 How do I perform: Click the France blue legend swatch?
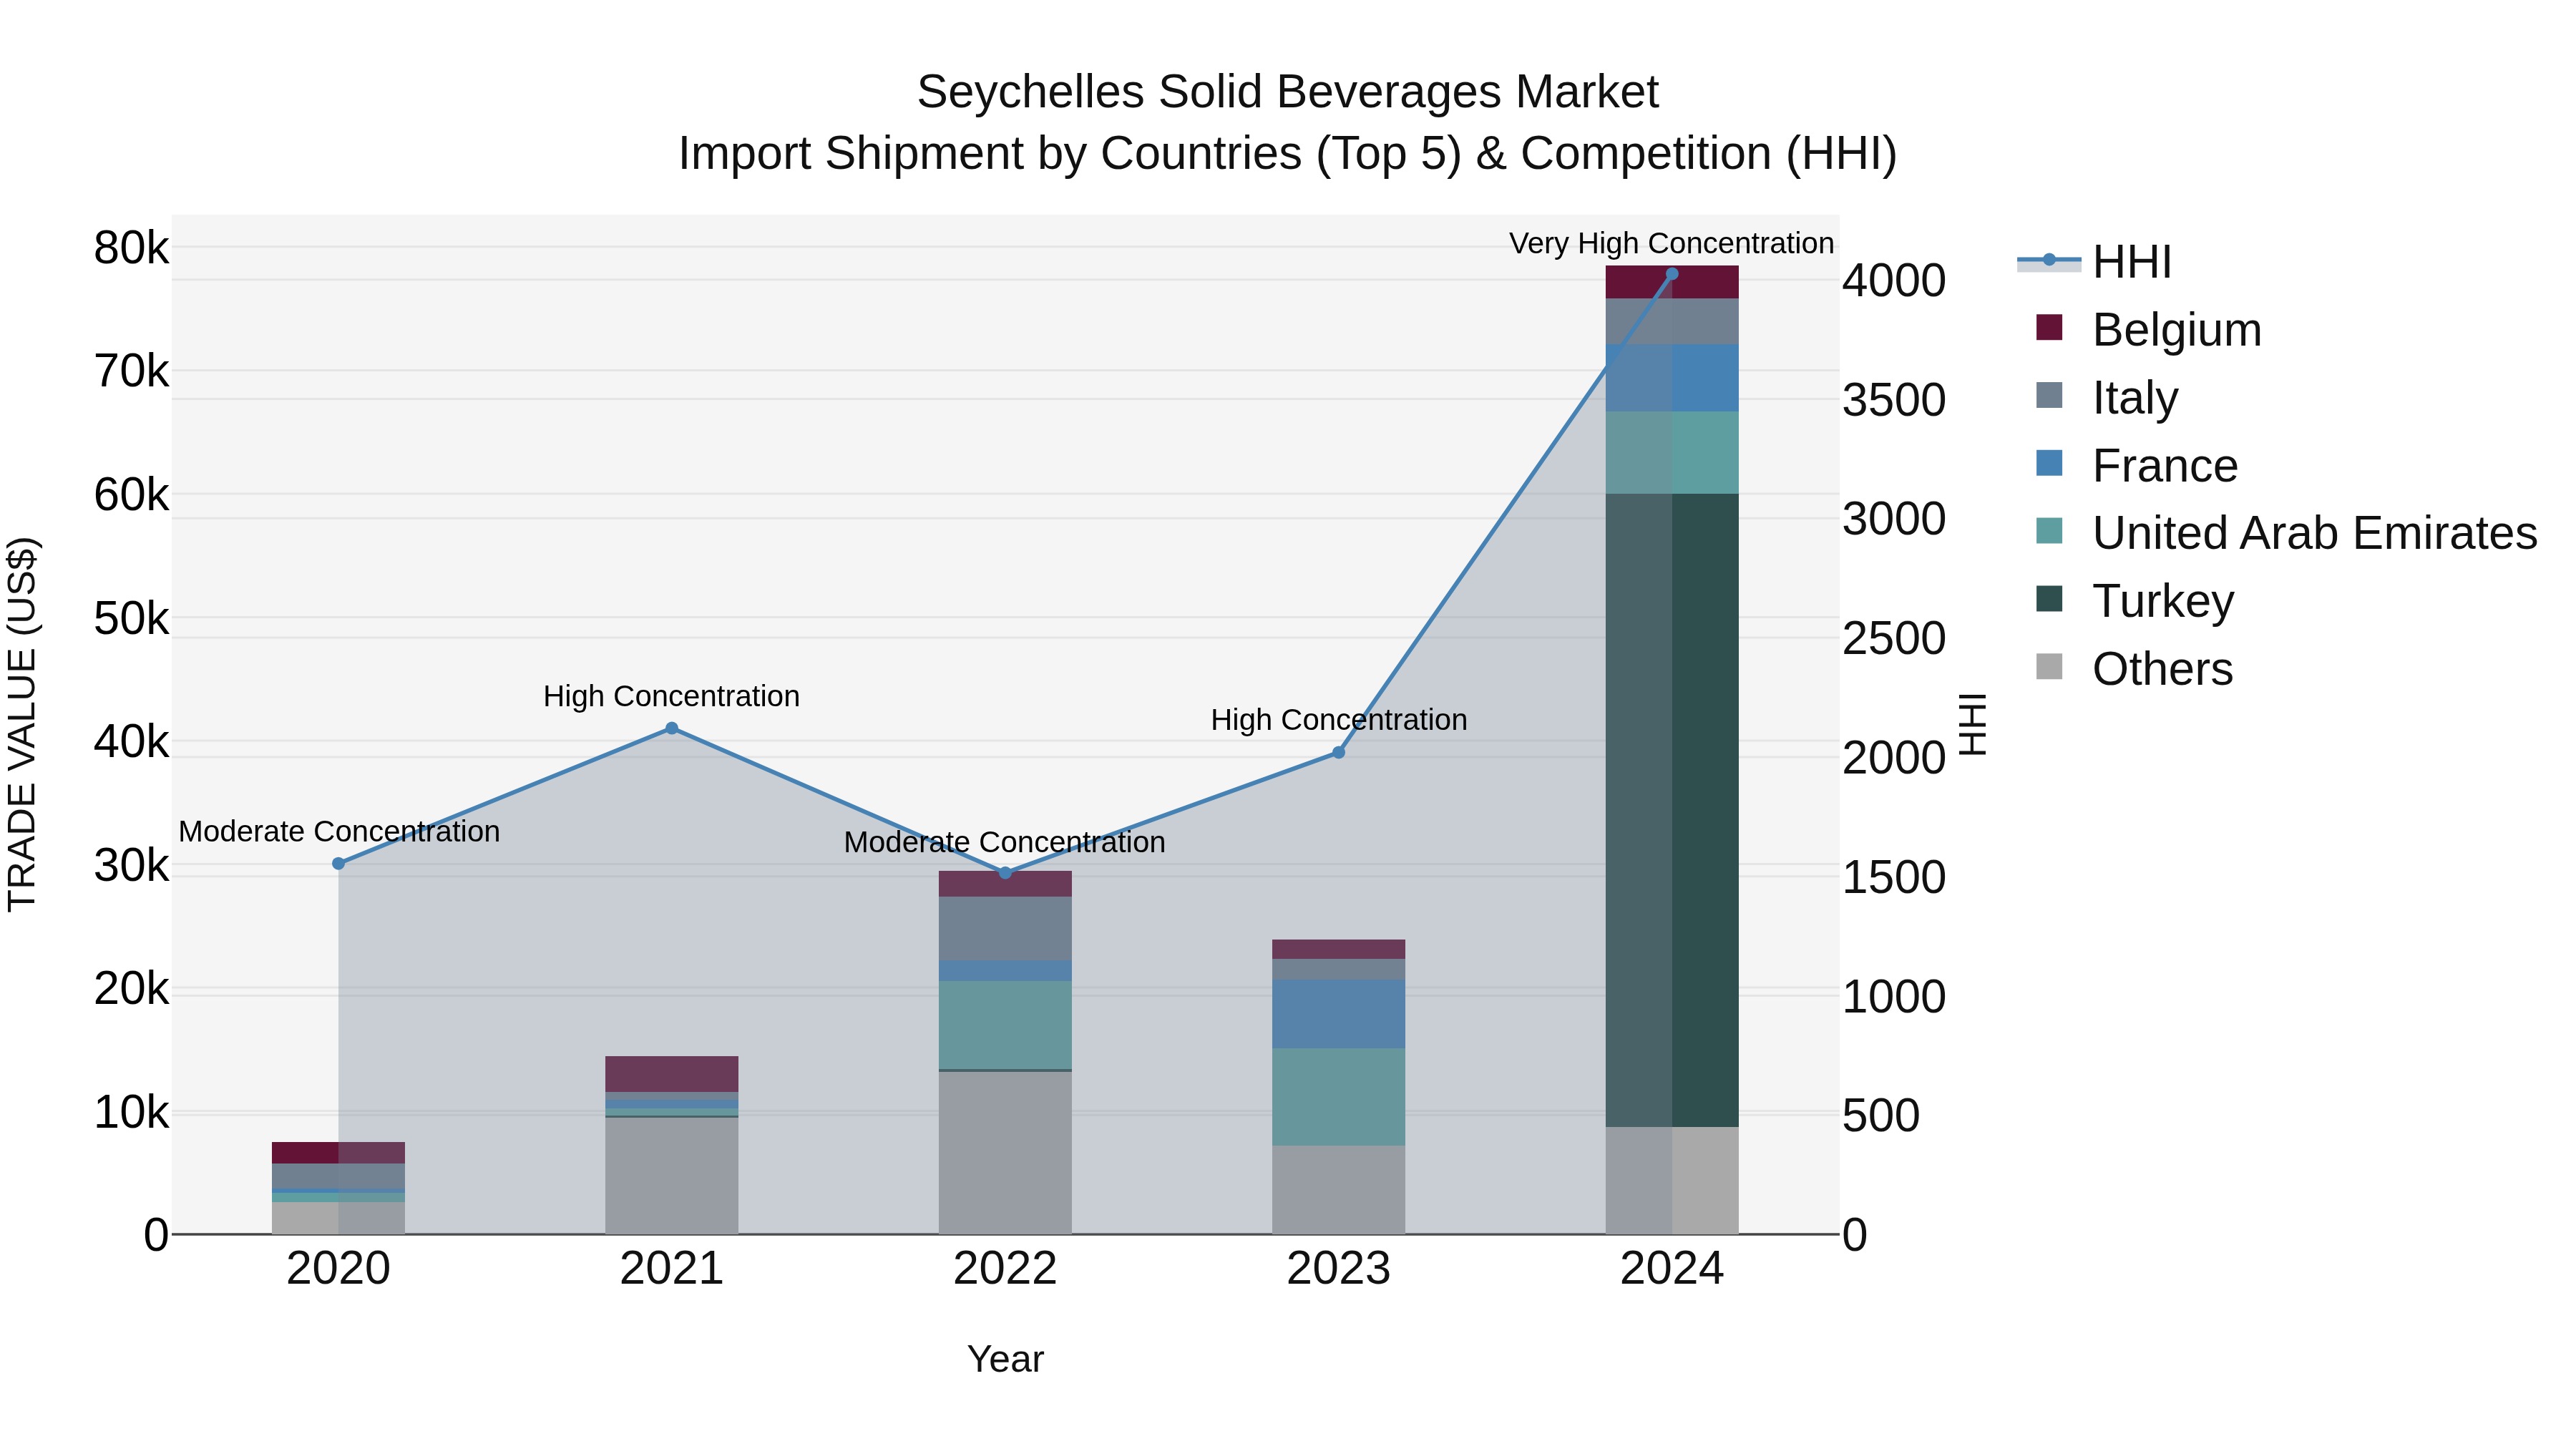point(2049,463)
